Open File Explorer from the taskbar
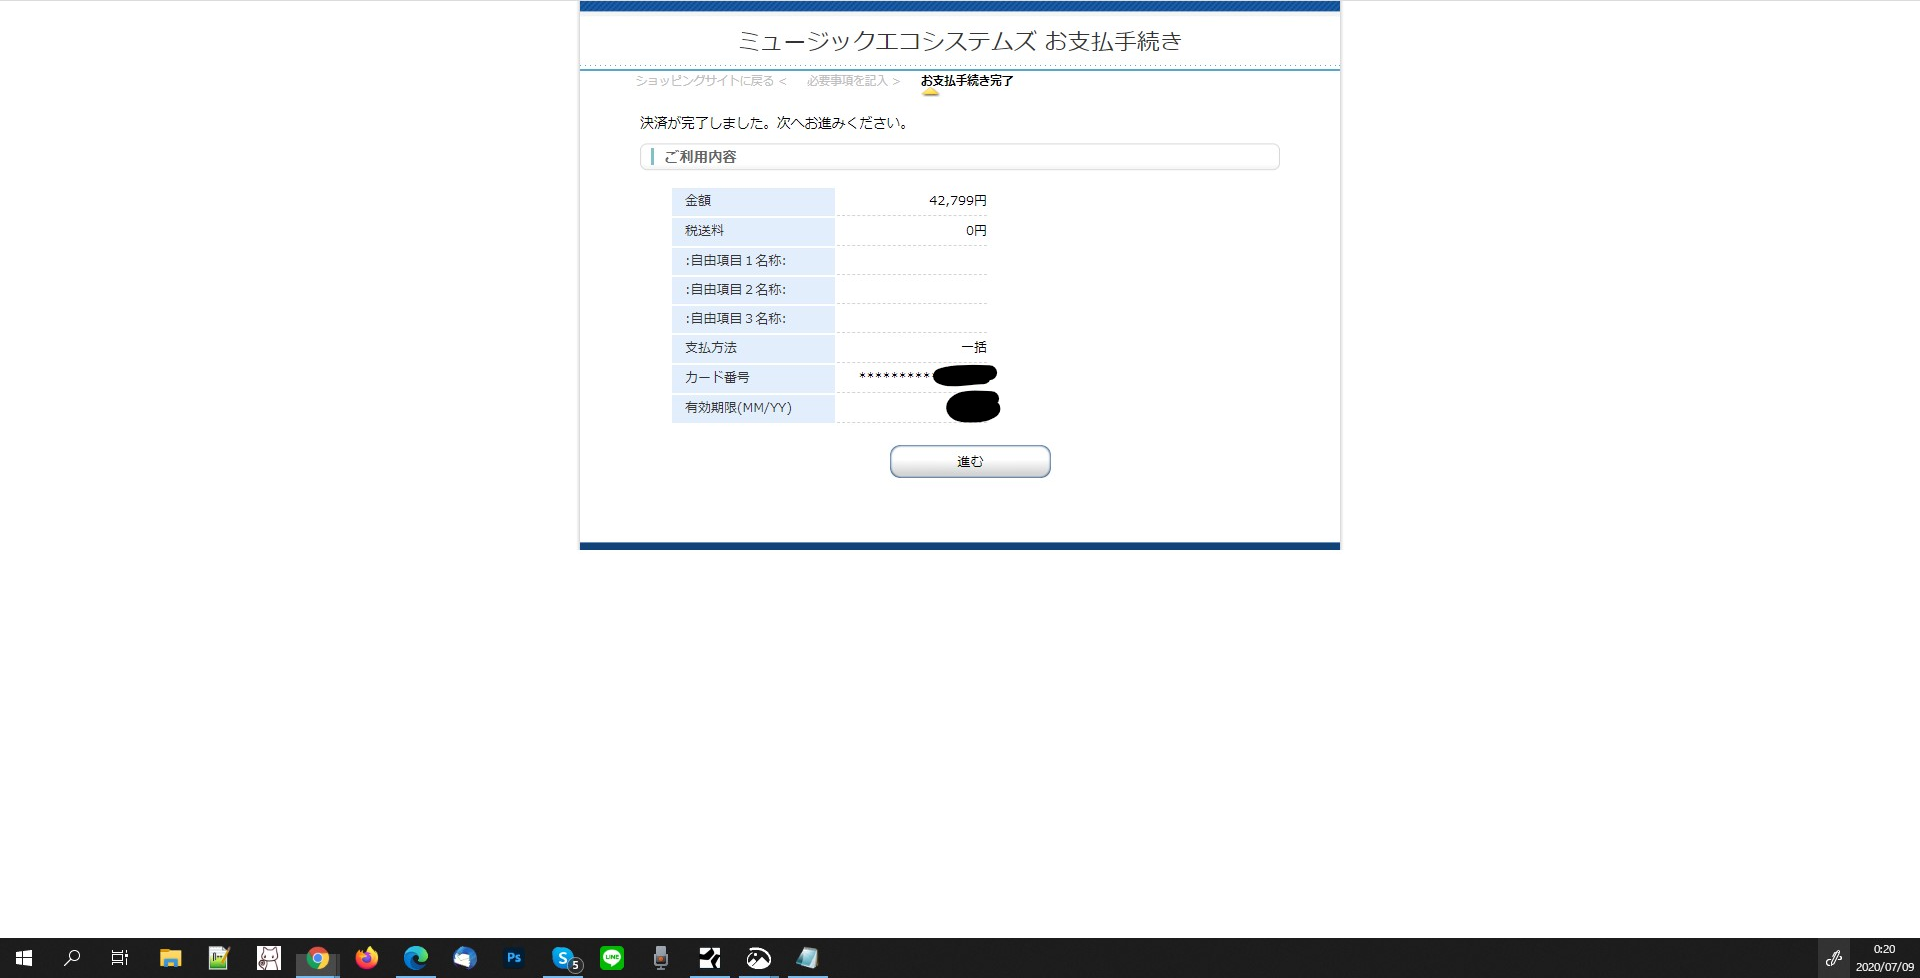Viewport: 1920px width, 978px height. 170,958
